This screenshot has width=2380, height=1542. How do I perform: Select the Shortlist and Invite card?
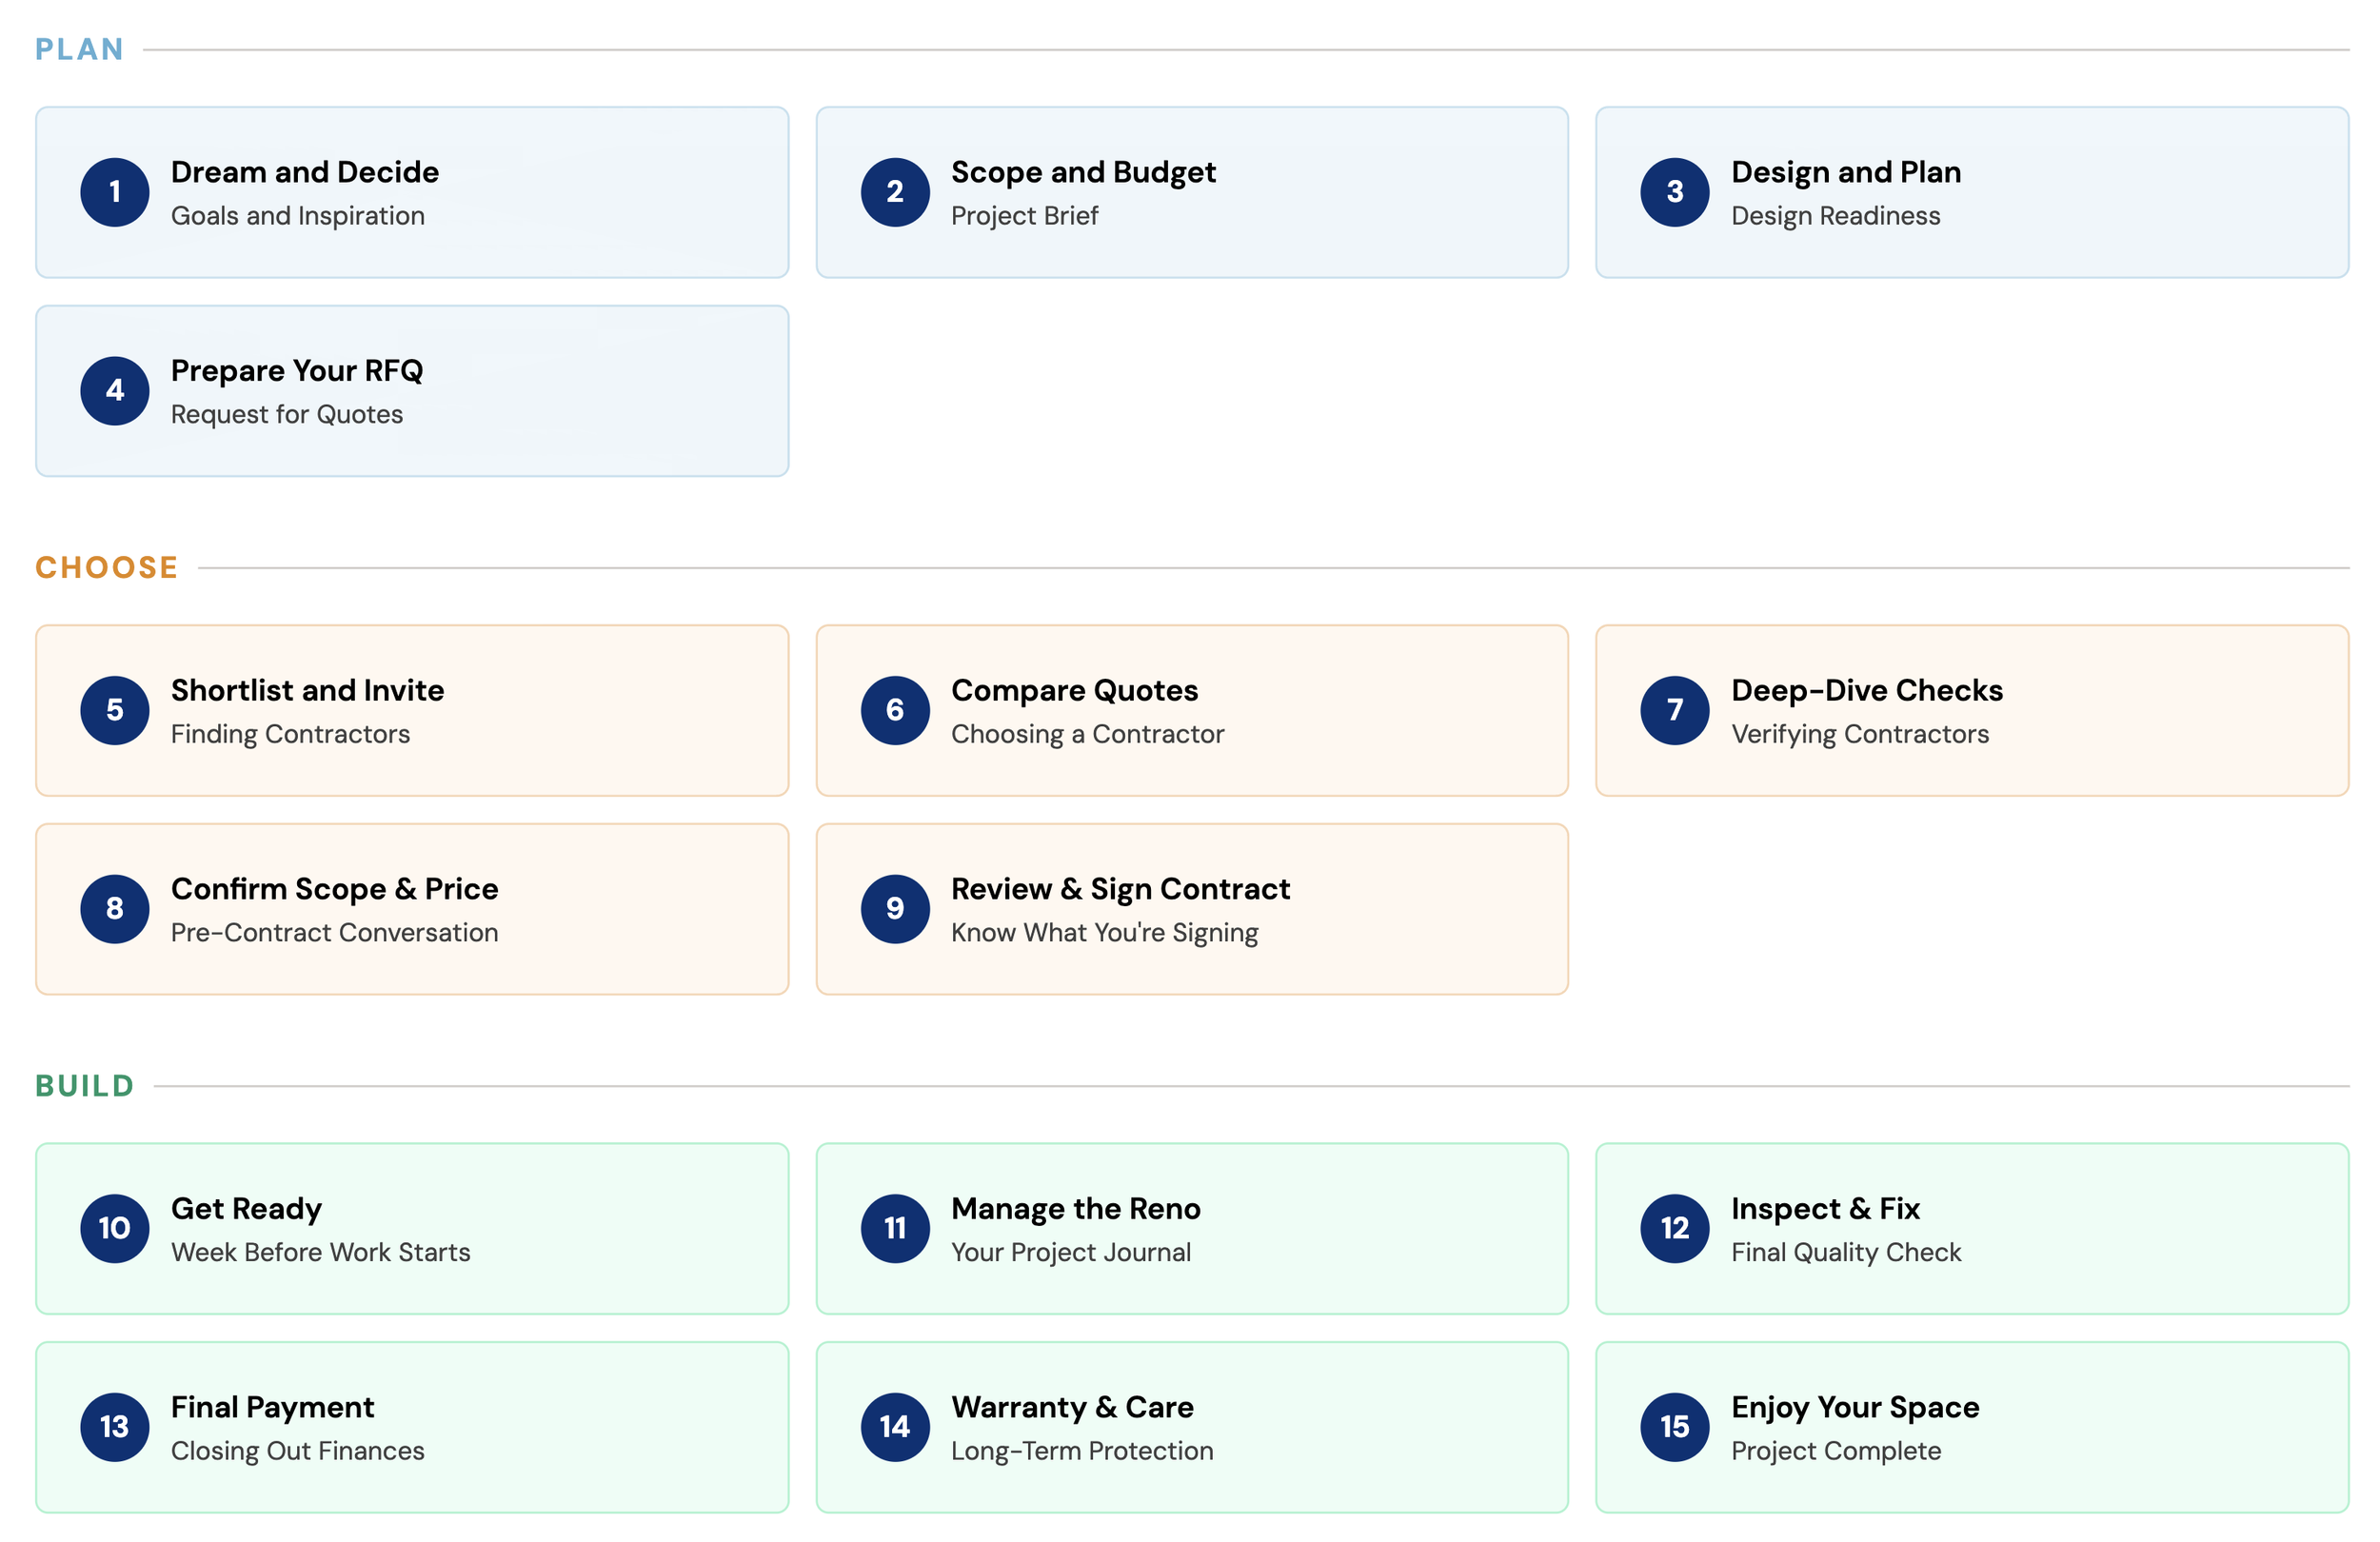coord(411,710)
